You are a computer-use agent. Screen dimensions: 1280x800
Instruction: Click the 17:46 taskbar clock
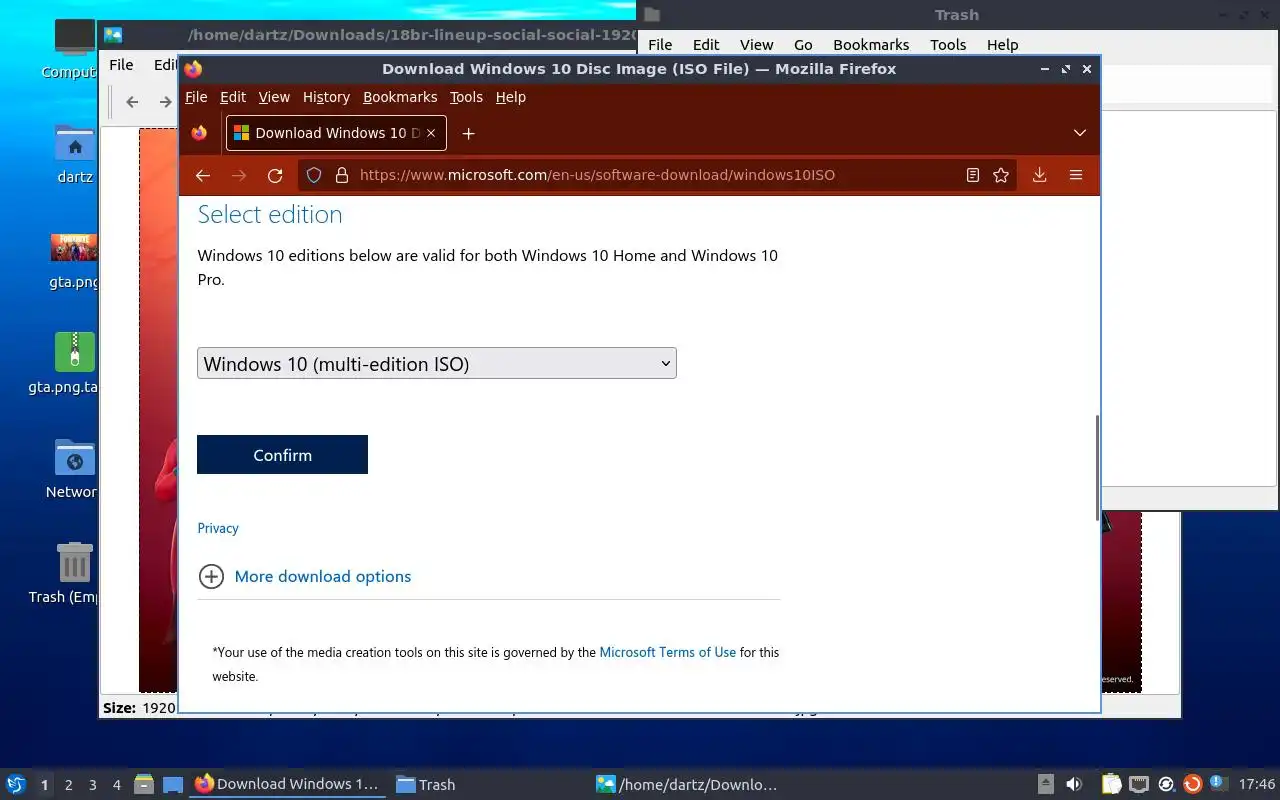(1257, 785)
